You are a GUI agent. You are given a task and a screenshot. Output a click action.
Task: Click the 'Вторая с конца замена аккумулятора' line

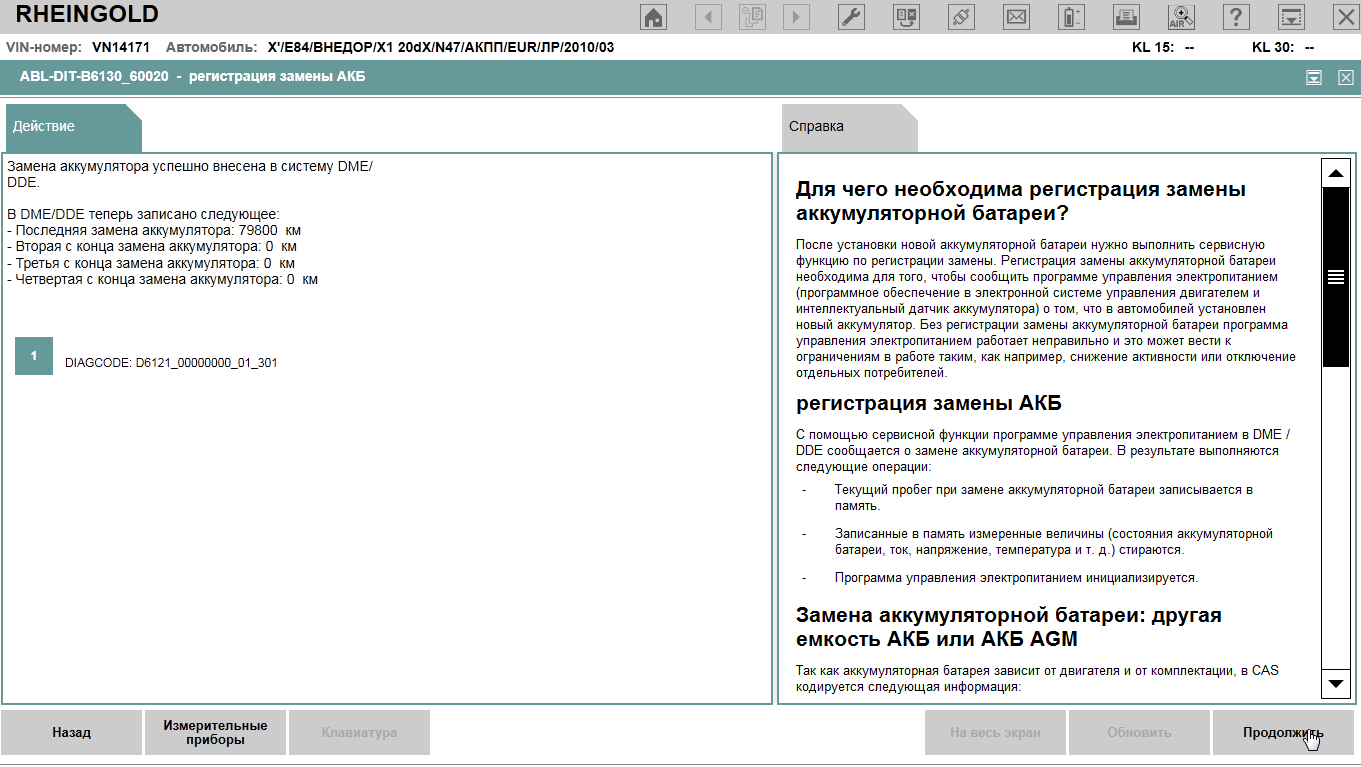coord(152,246)
